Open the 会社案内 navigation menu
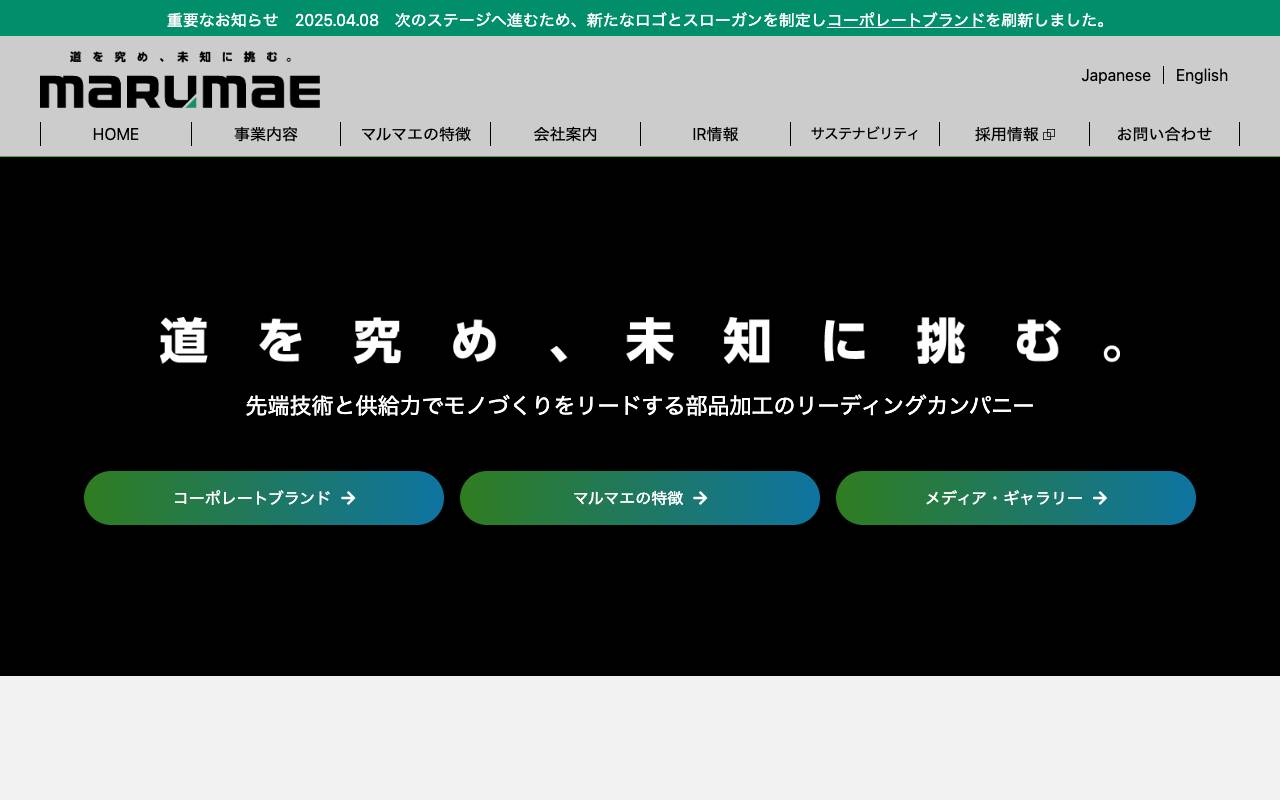Viewport: 1280px width, 800px height. coord(565,134)
